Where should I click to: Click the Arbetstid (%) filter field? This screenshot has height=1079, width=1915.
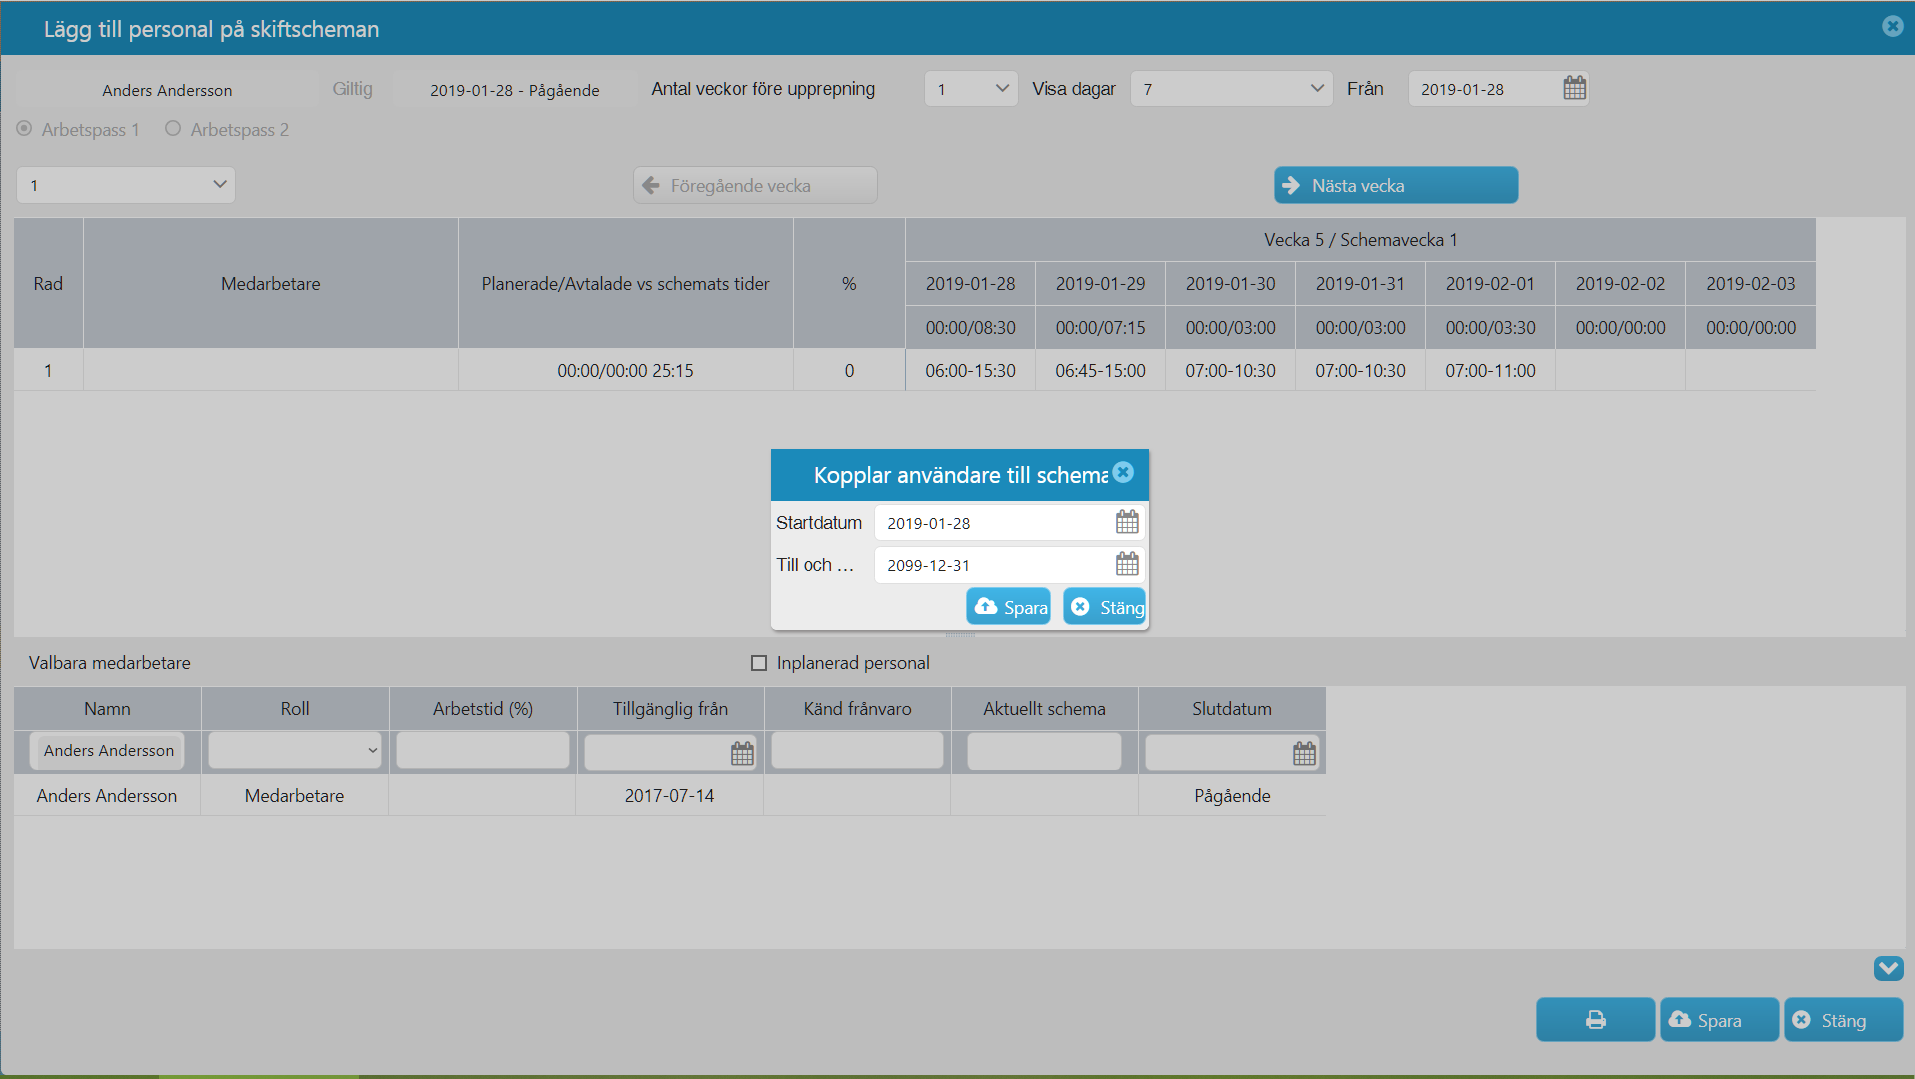483,750
